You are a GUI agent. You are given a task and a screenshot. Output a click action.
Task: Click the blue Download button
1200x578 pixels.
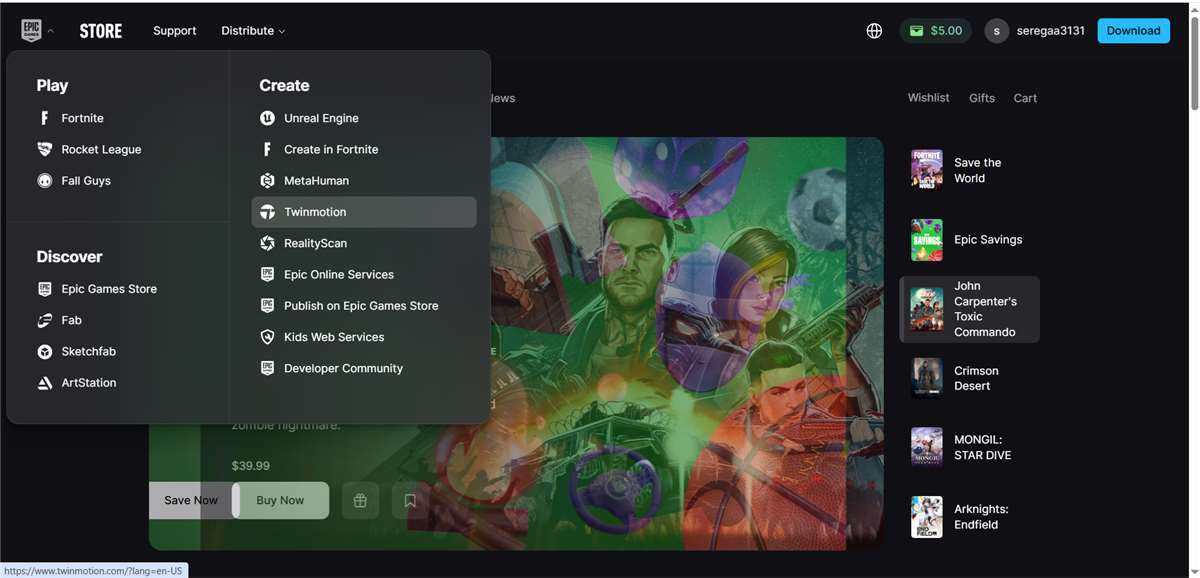(1133, 31)
